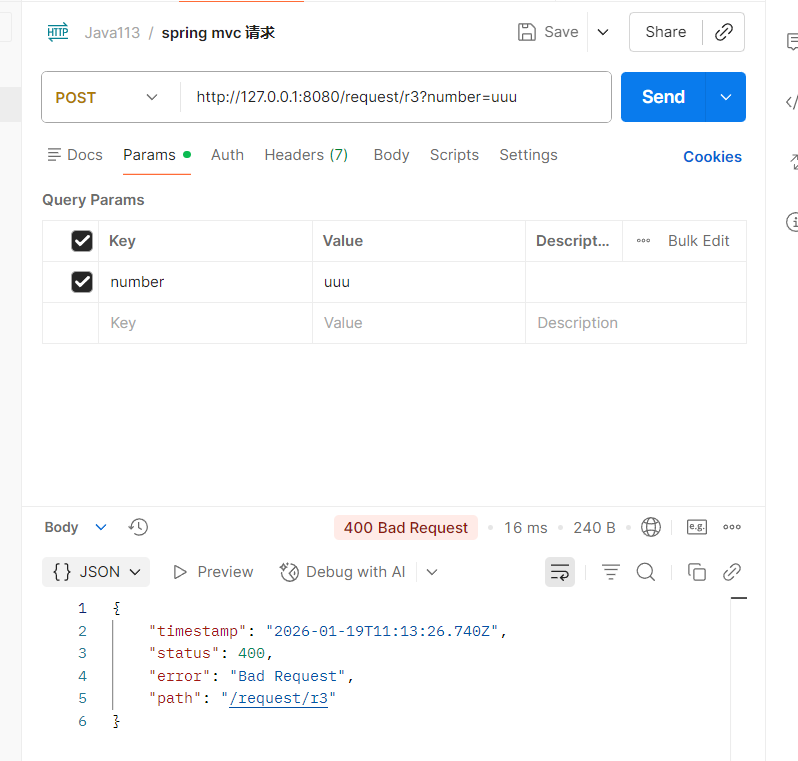Click the 16 ms response time
Screen dimensions: 798x761
click(526, 527)
